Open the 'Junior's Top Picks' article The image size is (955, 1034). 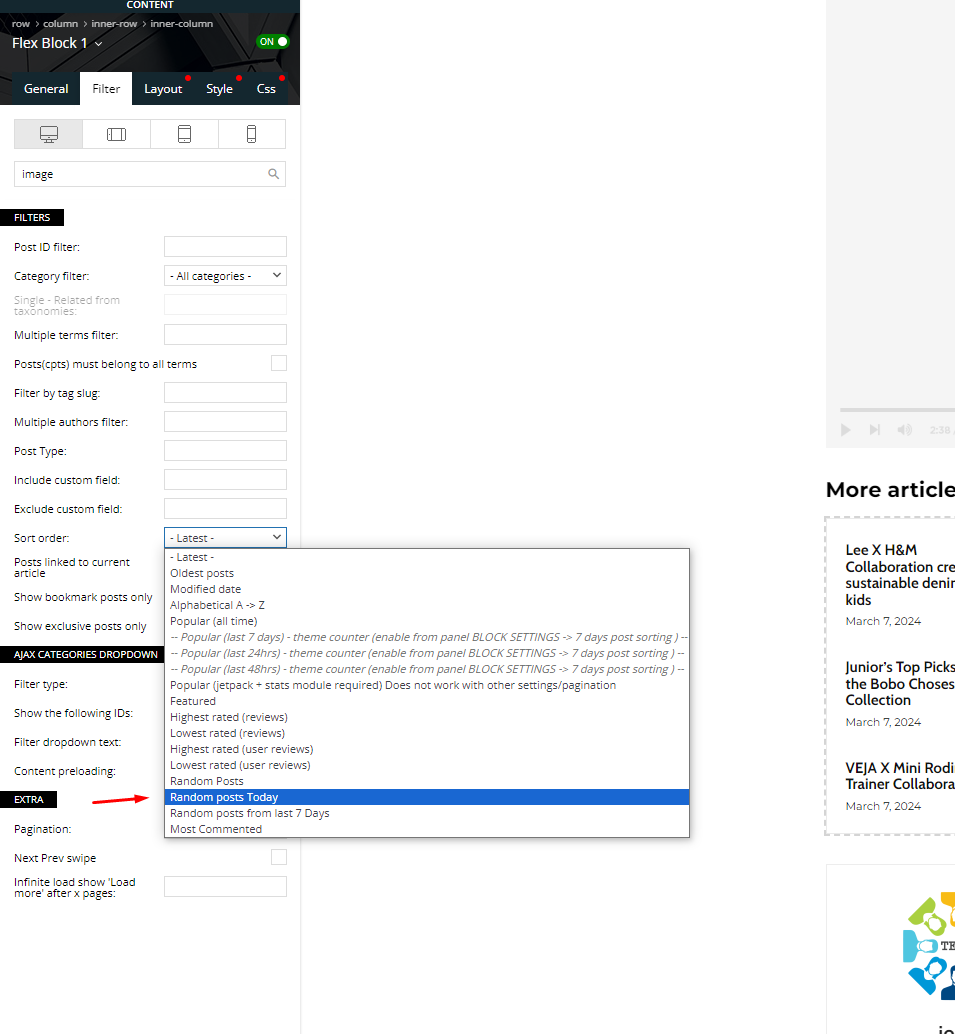click(x=900, y=684)
